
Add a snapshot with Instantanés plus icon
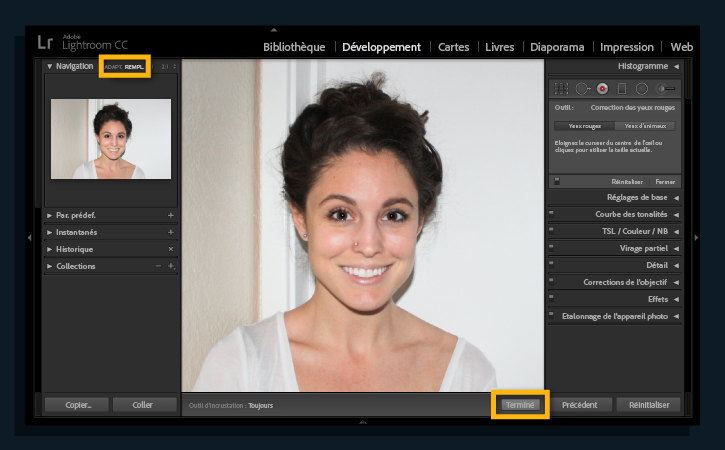pos(171,232)
